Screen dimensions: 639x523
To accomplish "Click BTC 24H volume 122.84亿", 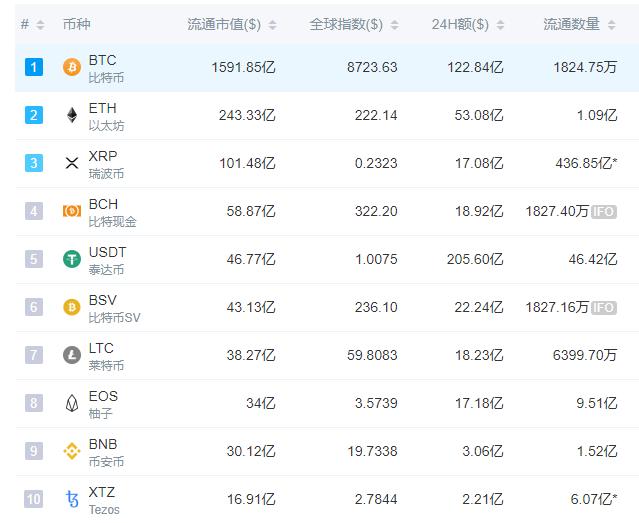I will (475, 67).
